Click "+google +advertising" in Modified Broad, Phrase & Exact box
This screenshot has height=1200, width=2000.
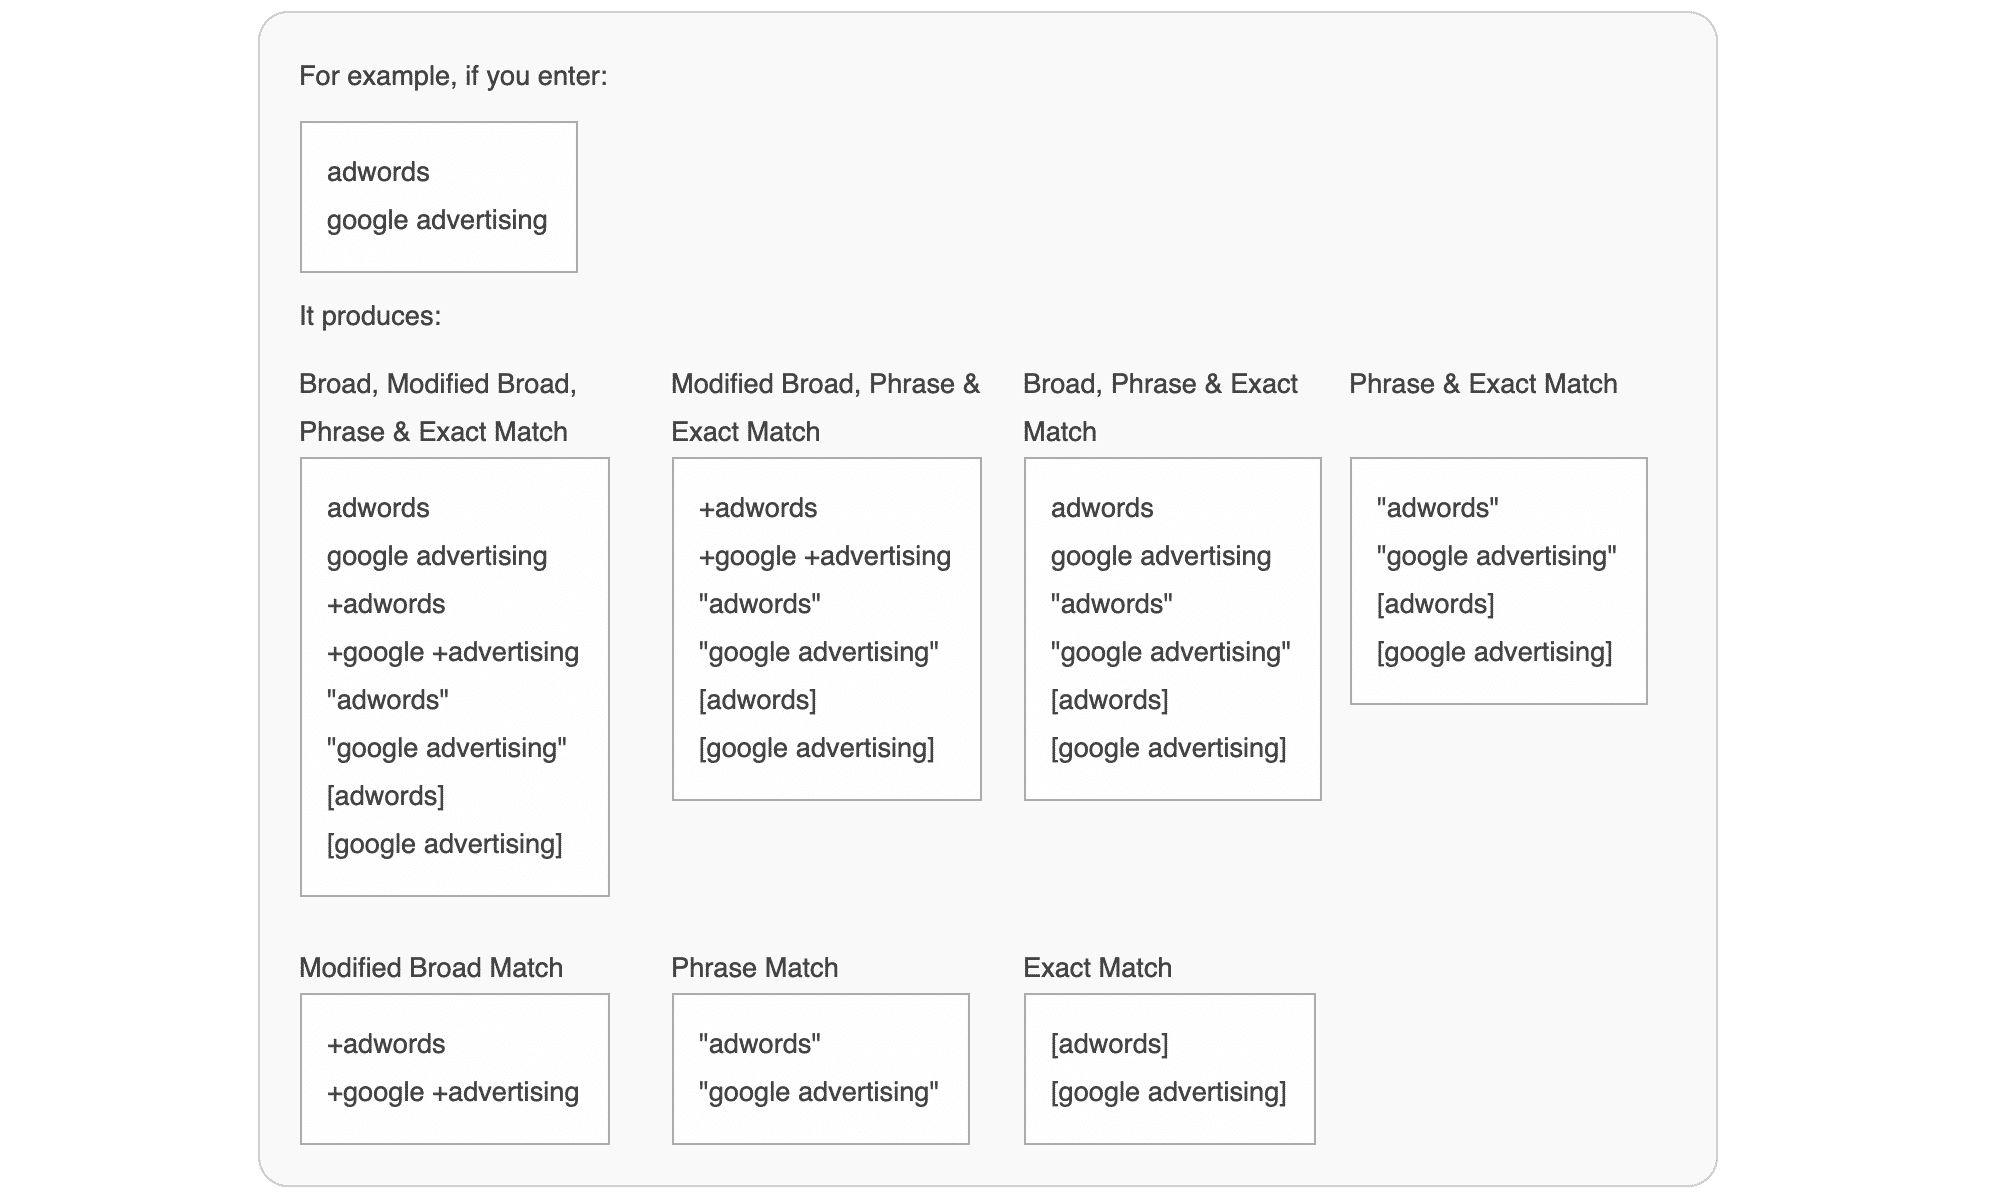(824, 556)
